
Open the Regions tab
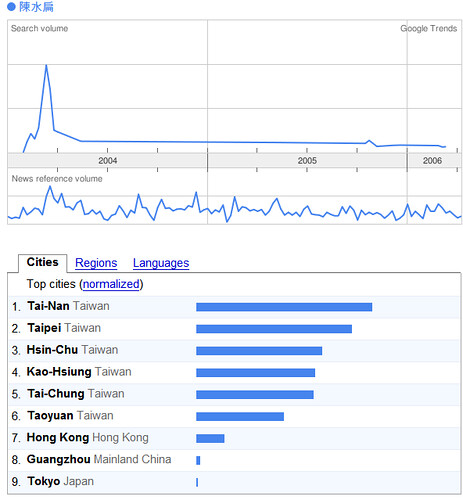point(96,263)
